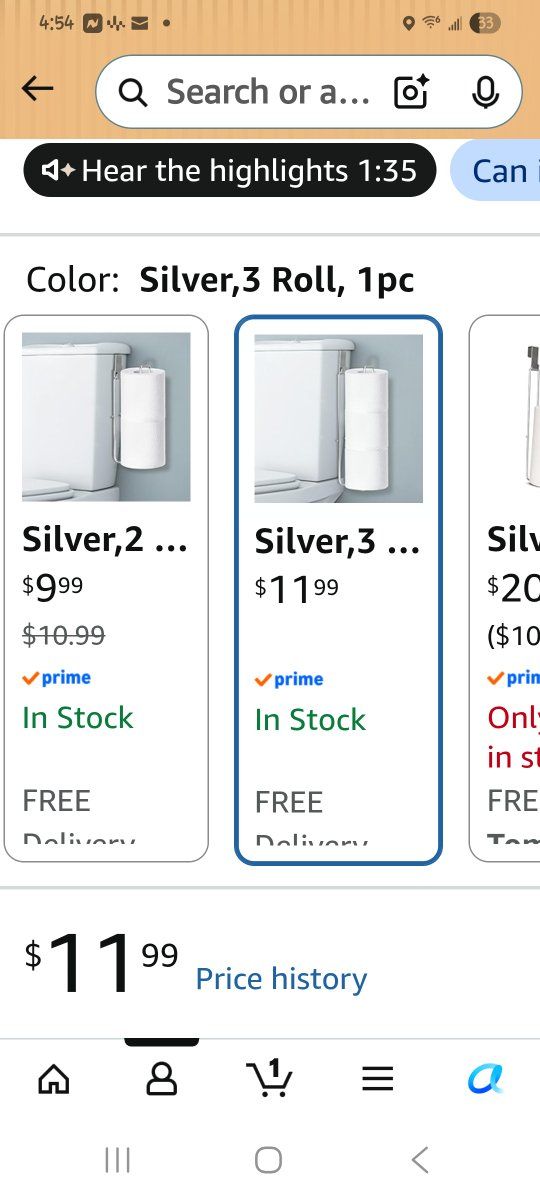Screen dimensions: 540x1200
Task: Tap Android back navigation button
Action: (420, 1160)
